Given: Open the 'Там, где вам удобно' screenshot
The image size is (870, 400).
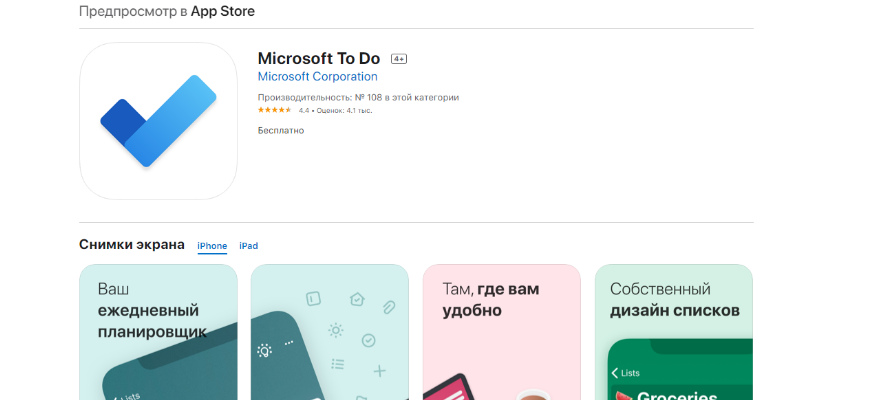Looking at the screenshot, I should pos(501,332).
